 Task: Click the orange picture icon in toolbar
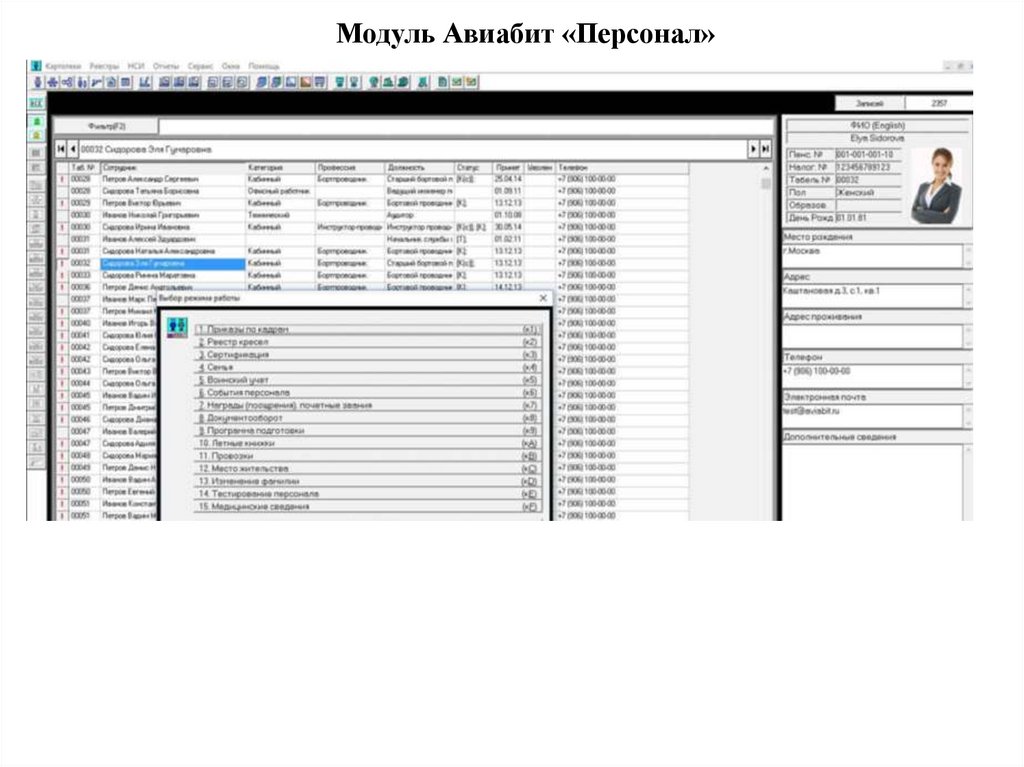305,82
